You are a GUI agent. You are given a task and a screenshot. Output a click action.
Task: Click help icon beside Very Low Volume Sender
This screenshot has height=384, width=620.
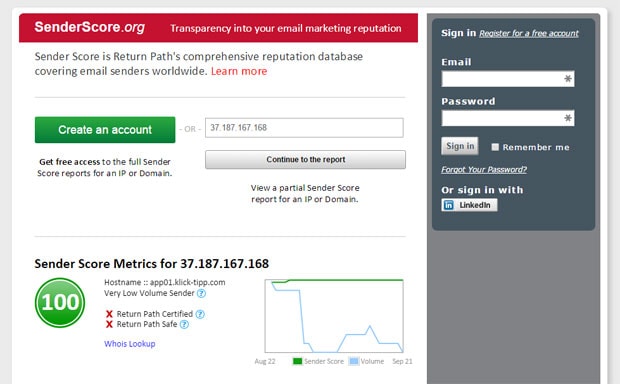pyautogui.click(x=201, y=293)
